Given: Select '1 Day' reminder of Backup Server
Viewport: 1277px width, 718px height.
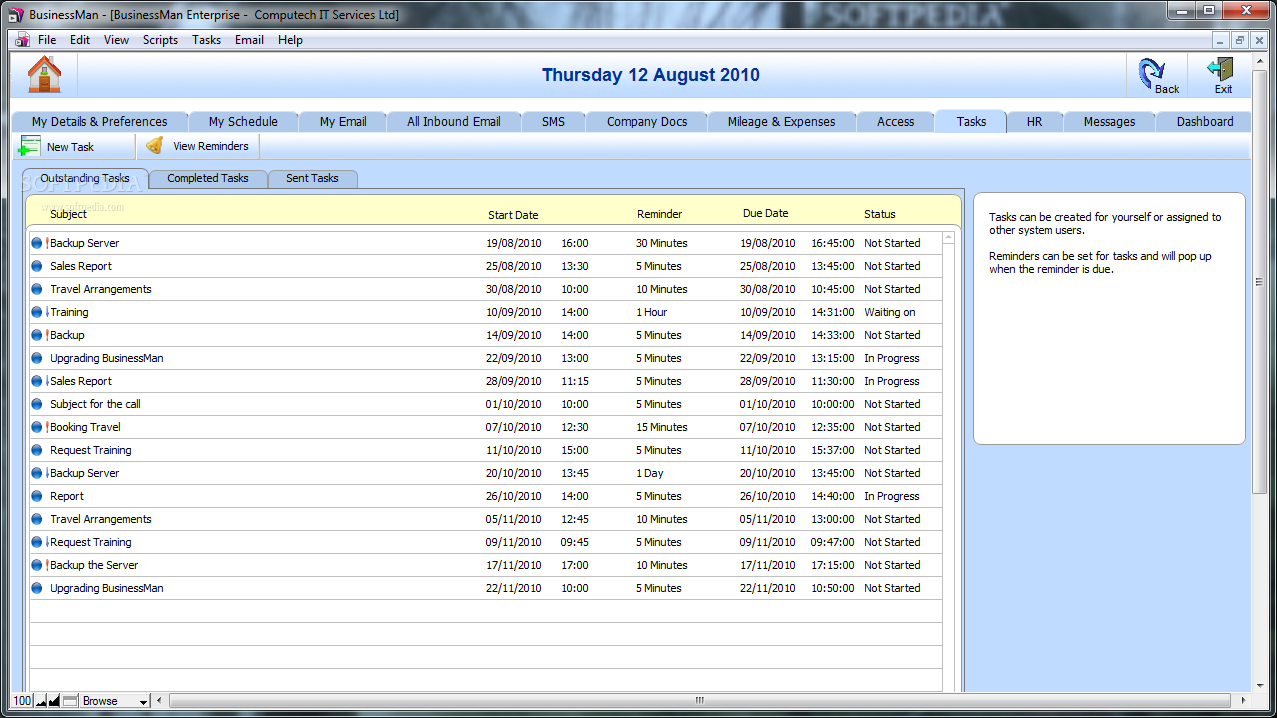Looking at the screenshot, I should click(650, 473).
